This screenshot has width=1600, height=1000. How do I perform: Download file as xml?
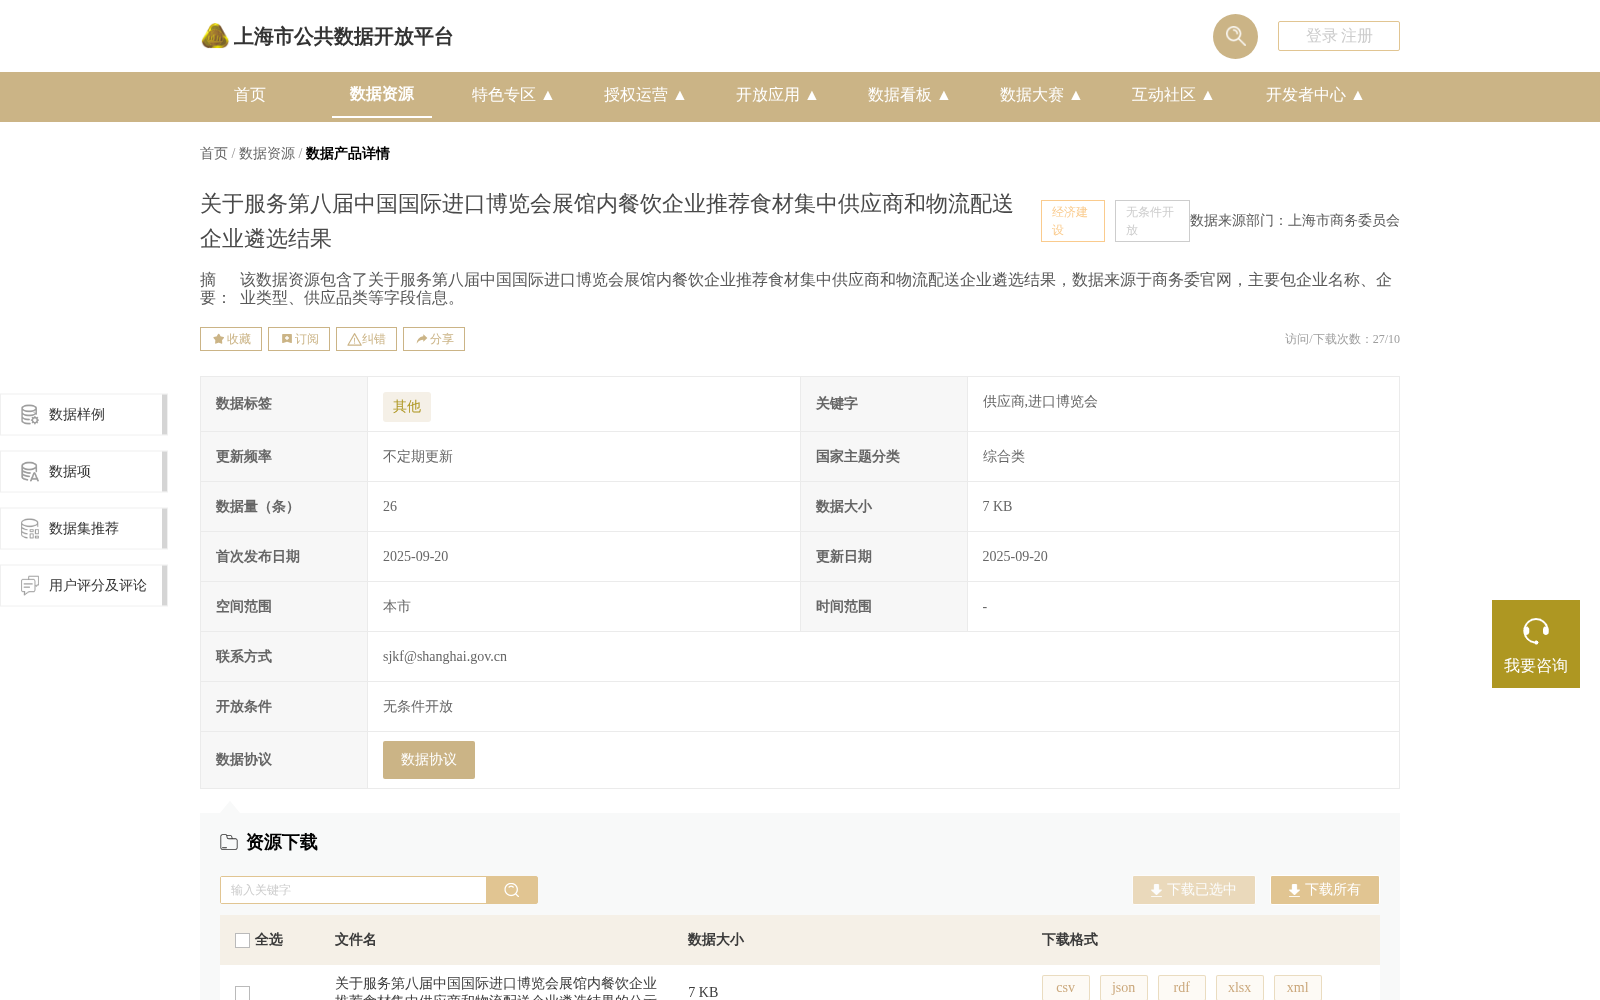click(1298, 987)
